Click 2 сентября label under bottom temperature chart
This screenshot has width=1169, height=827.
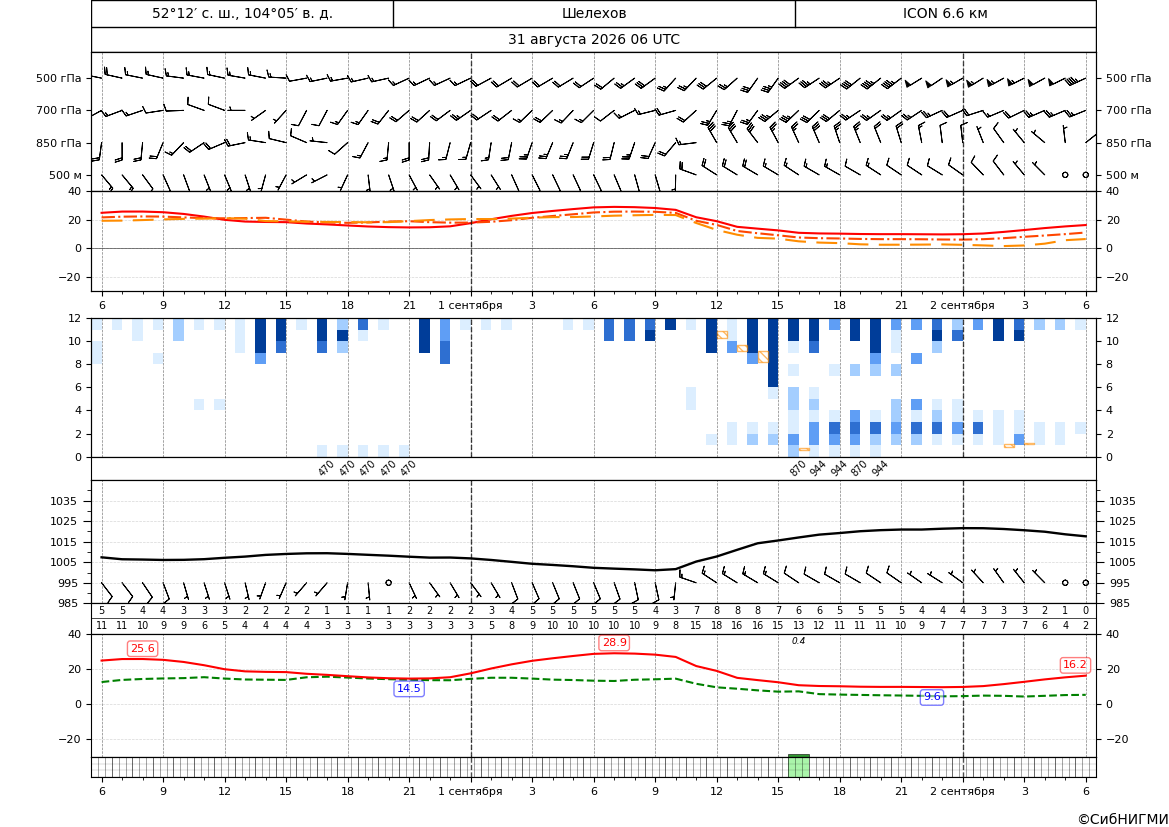962,791
